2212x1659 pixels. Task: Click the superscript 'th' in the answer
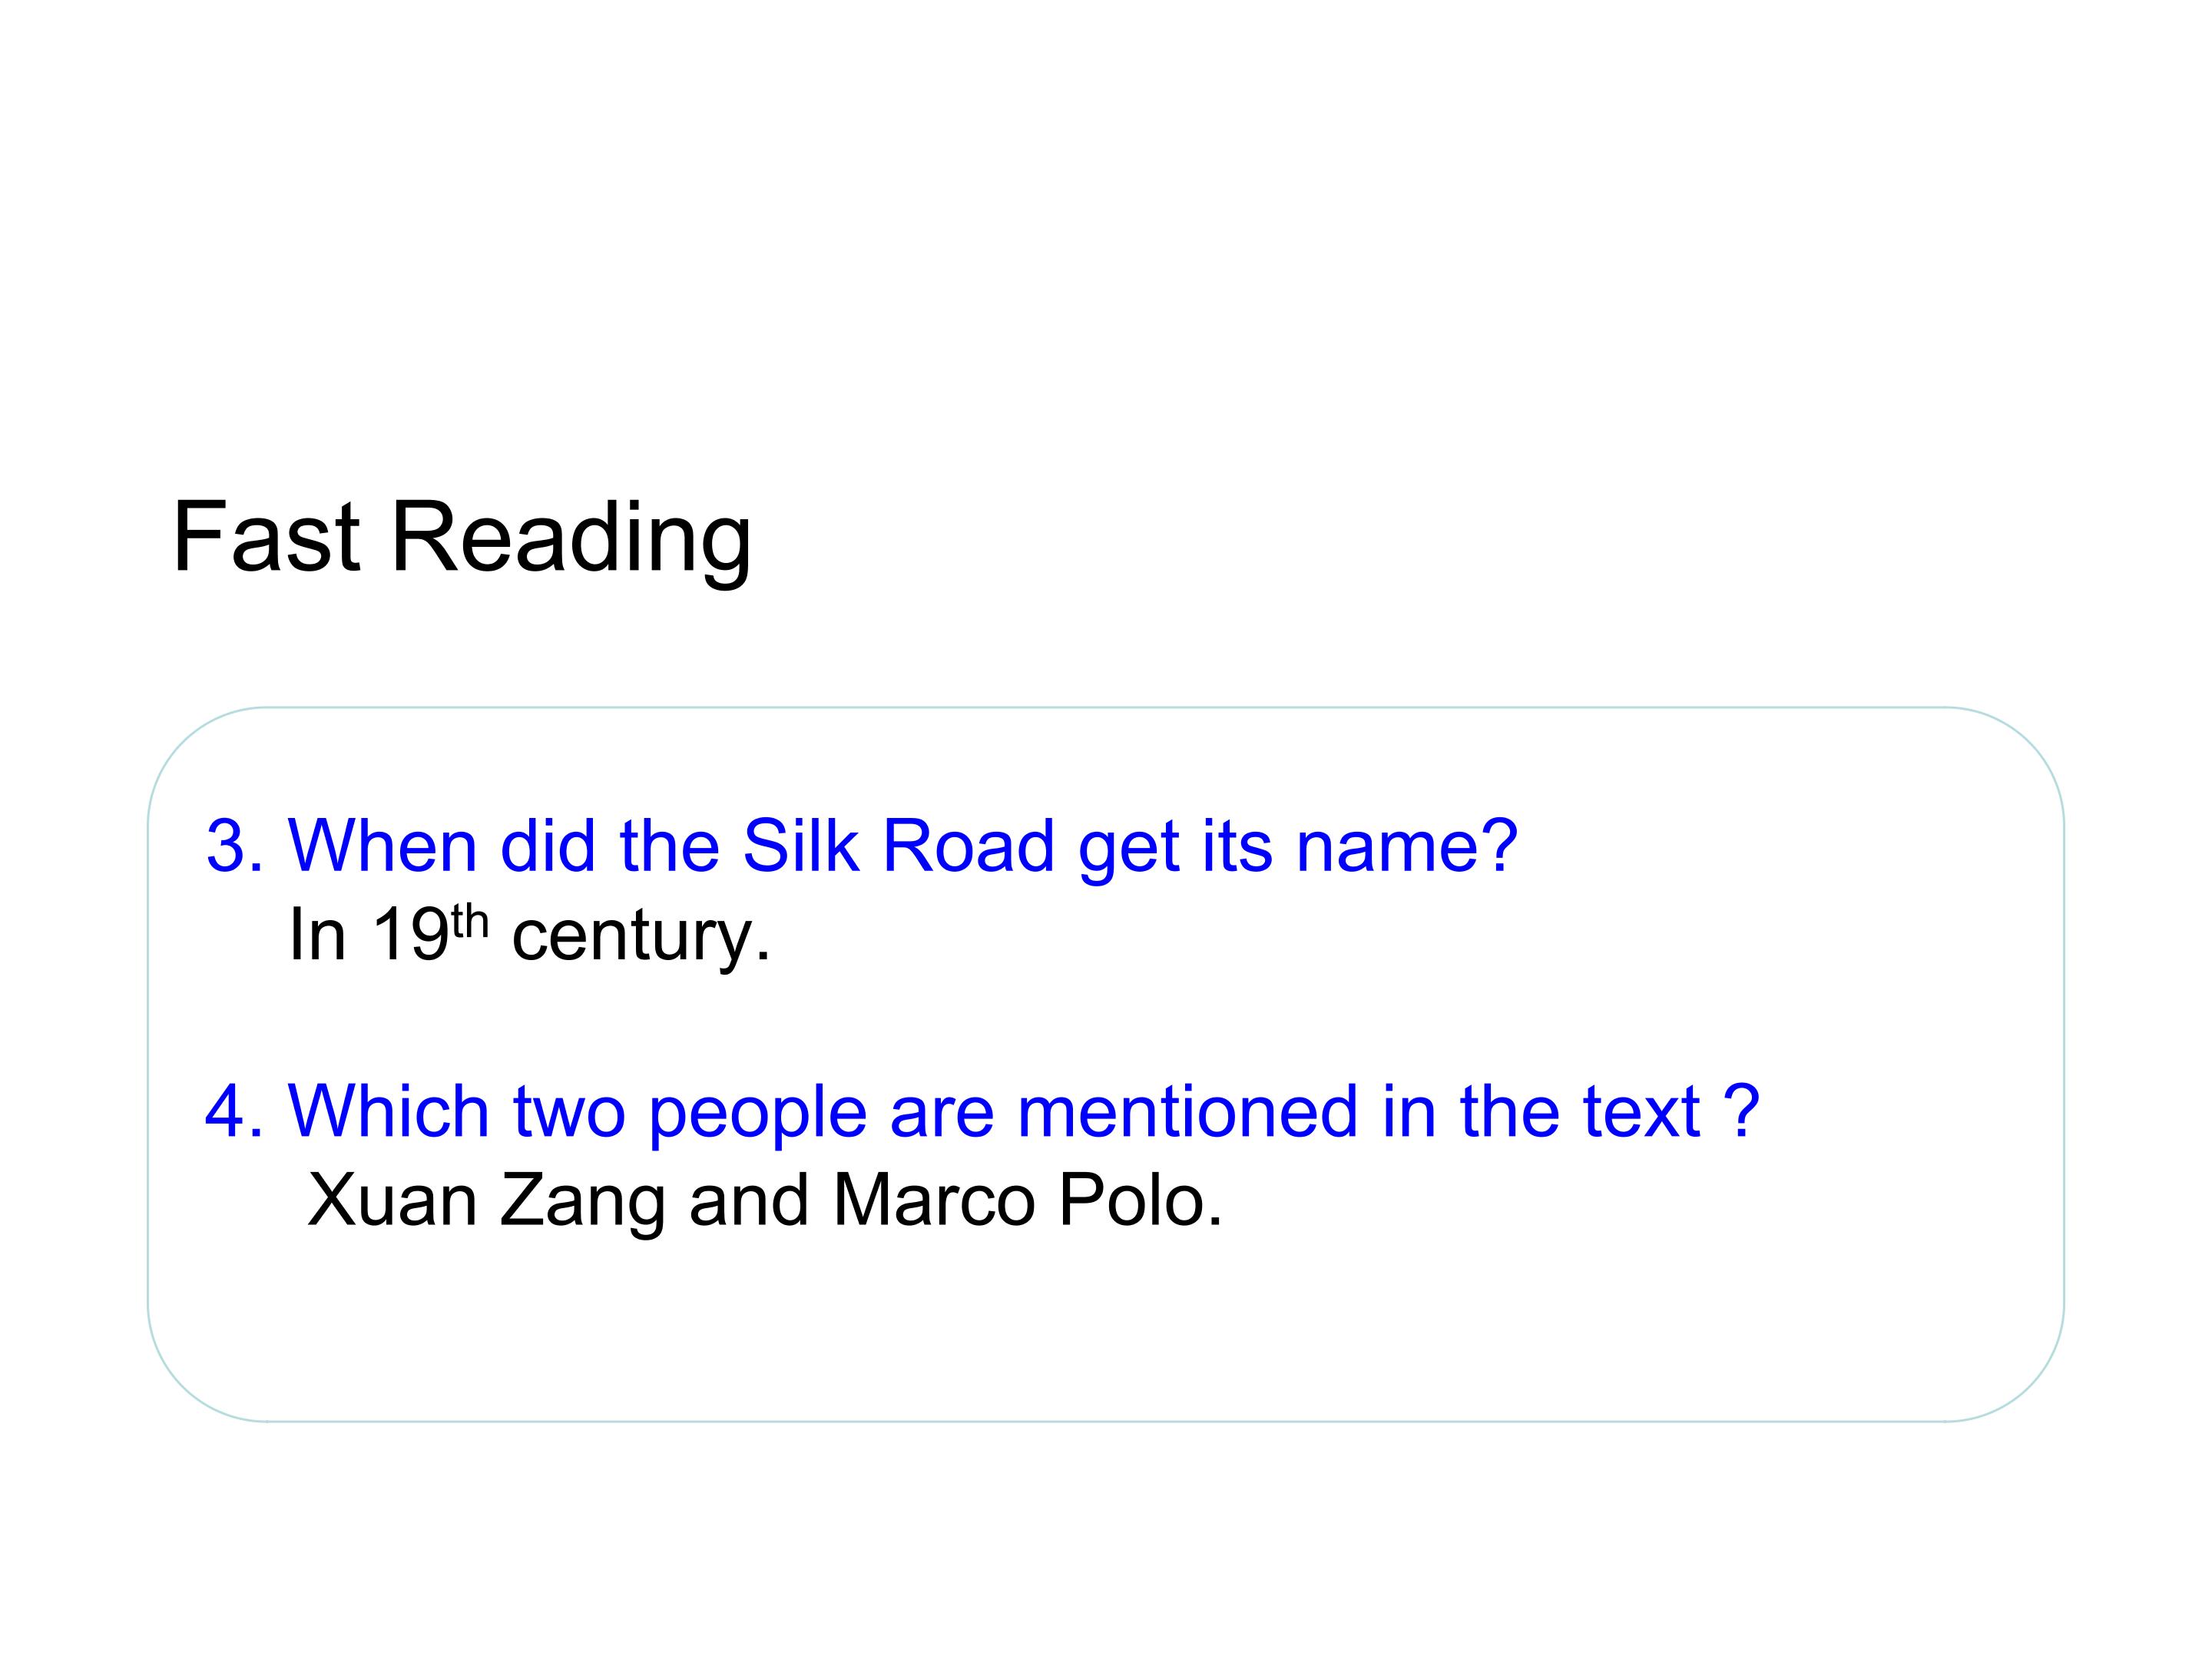469,921
